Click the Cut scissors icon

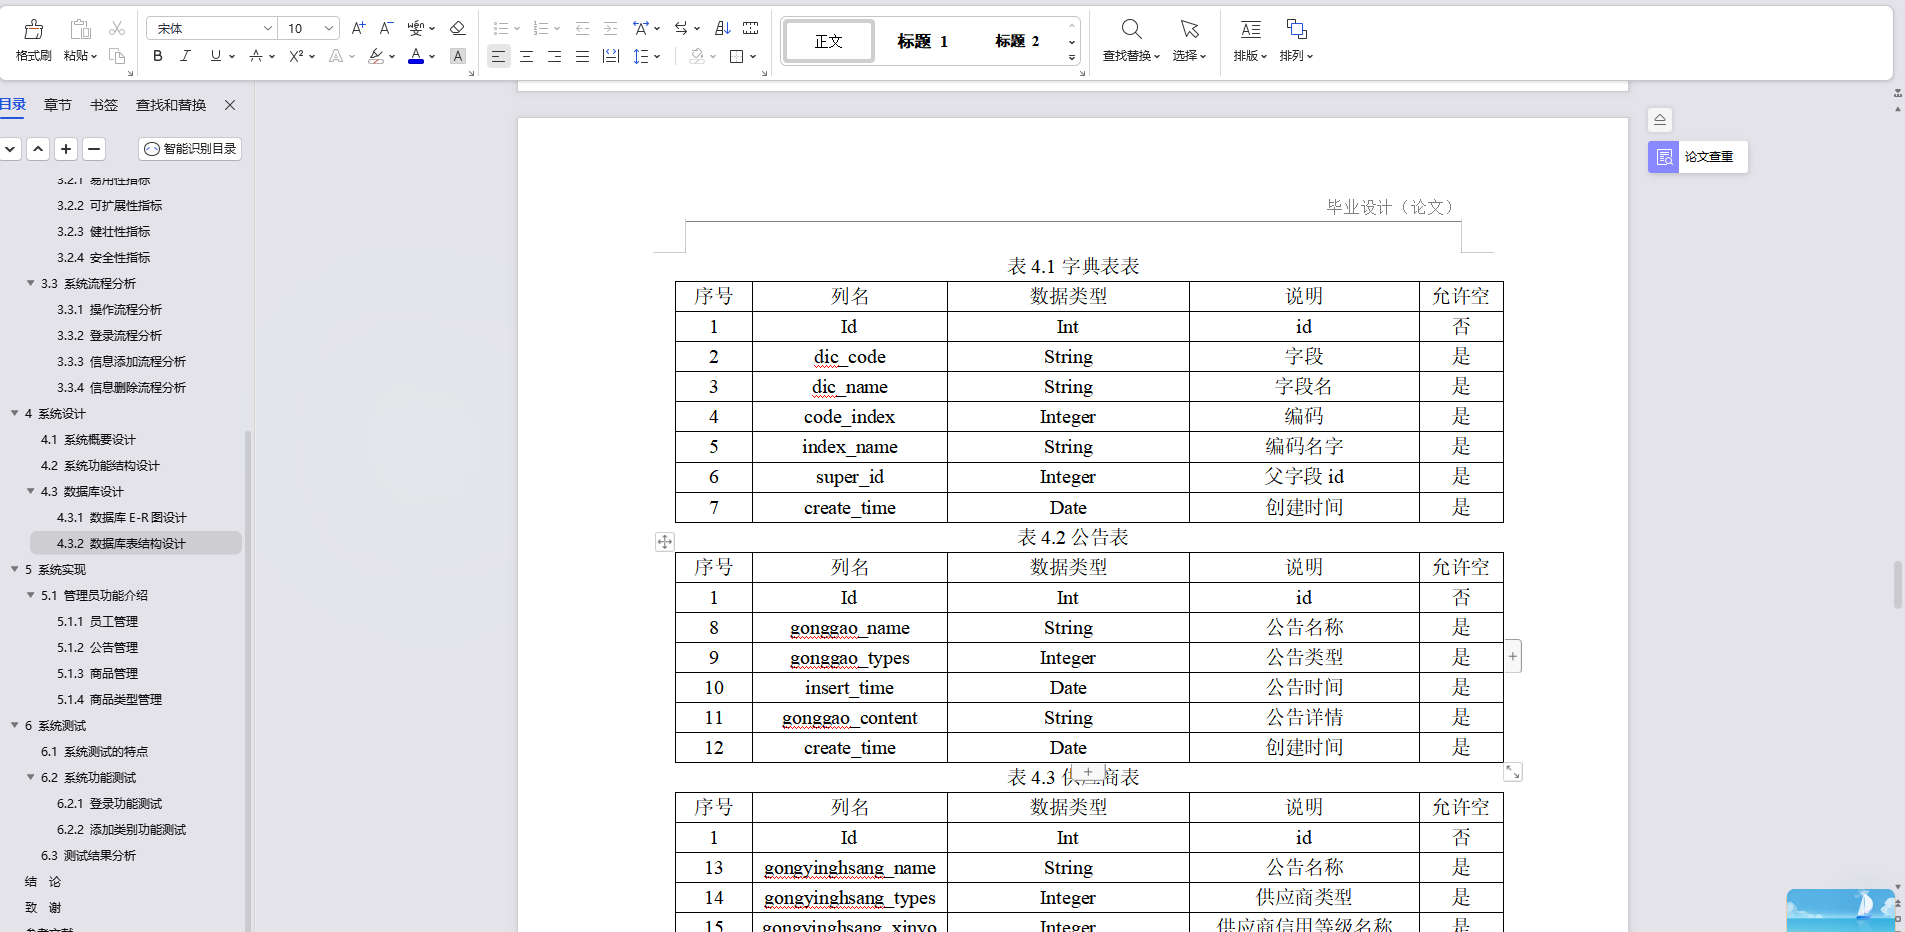[x=116, y=27]
